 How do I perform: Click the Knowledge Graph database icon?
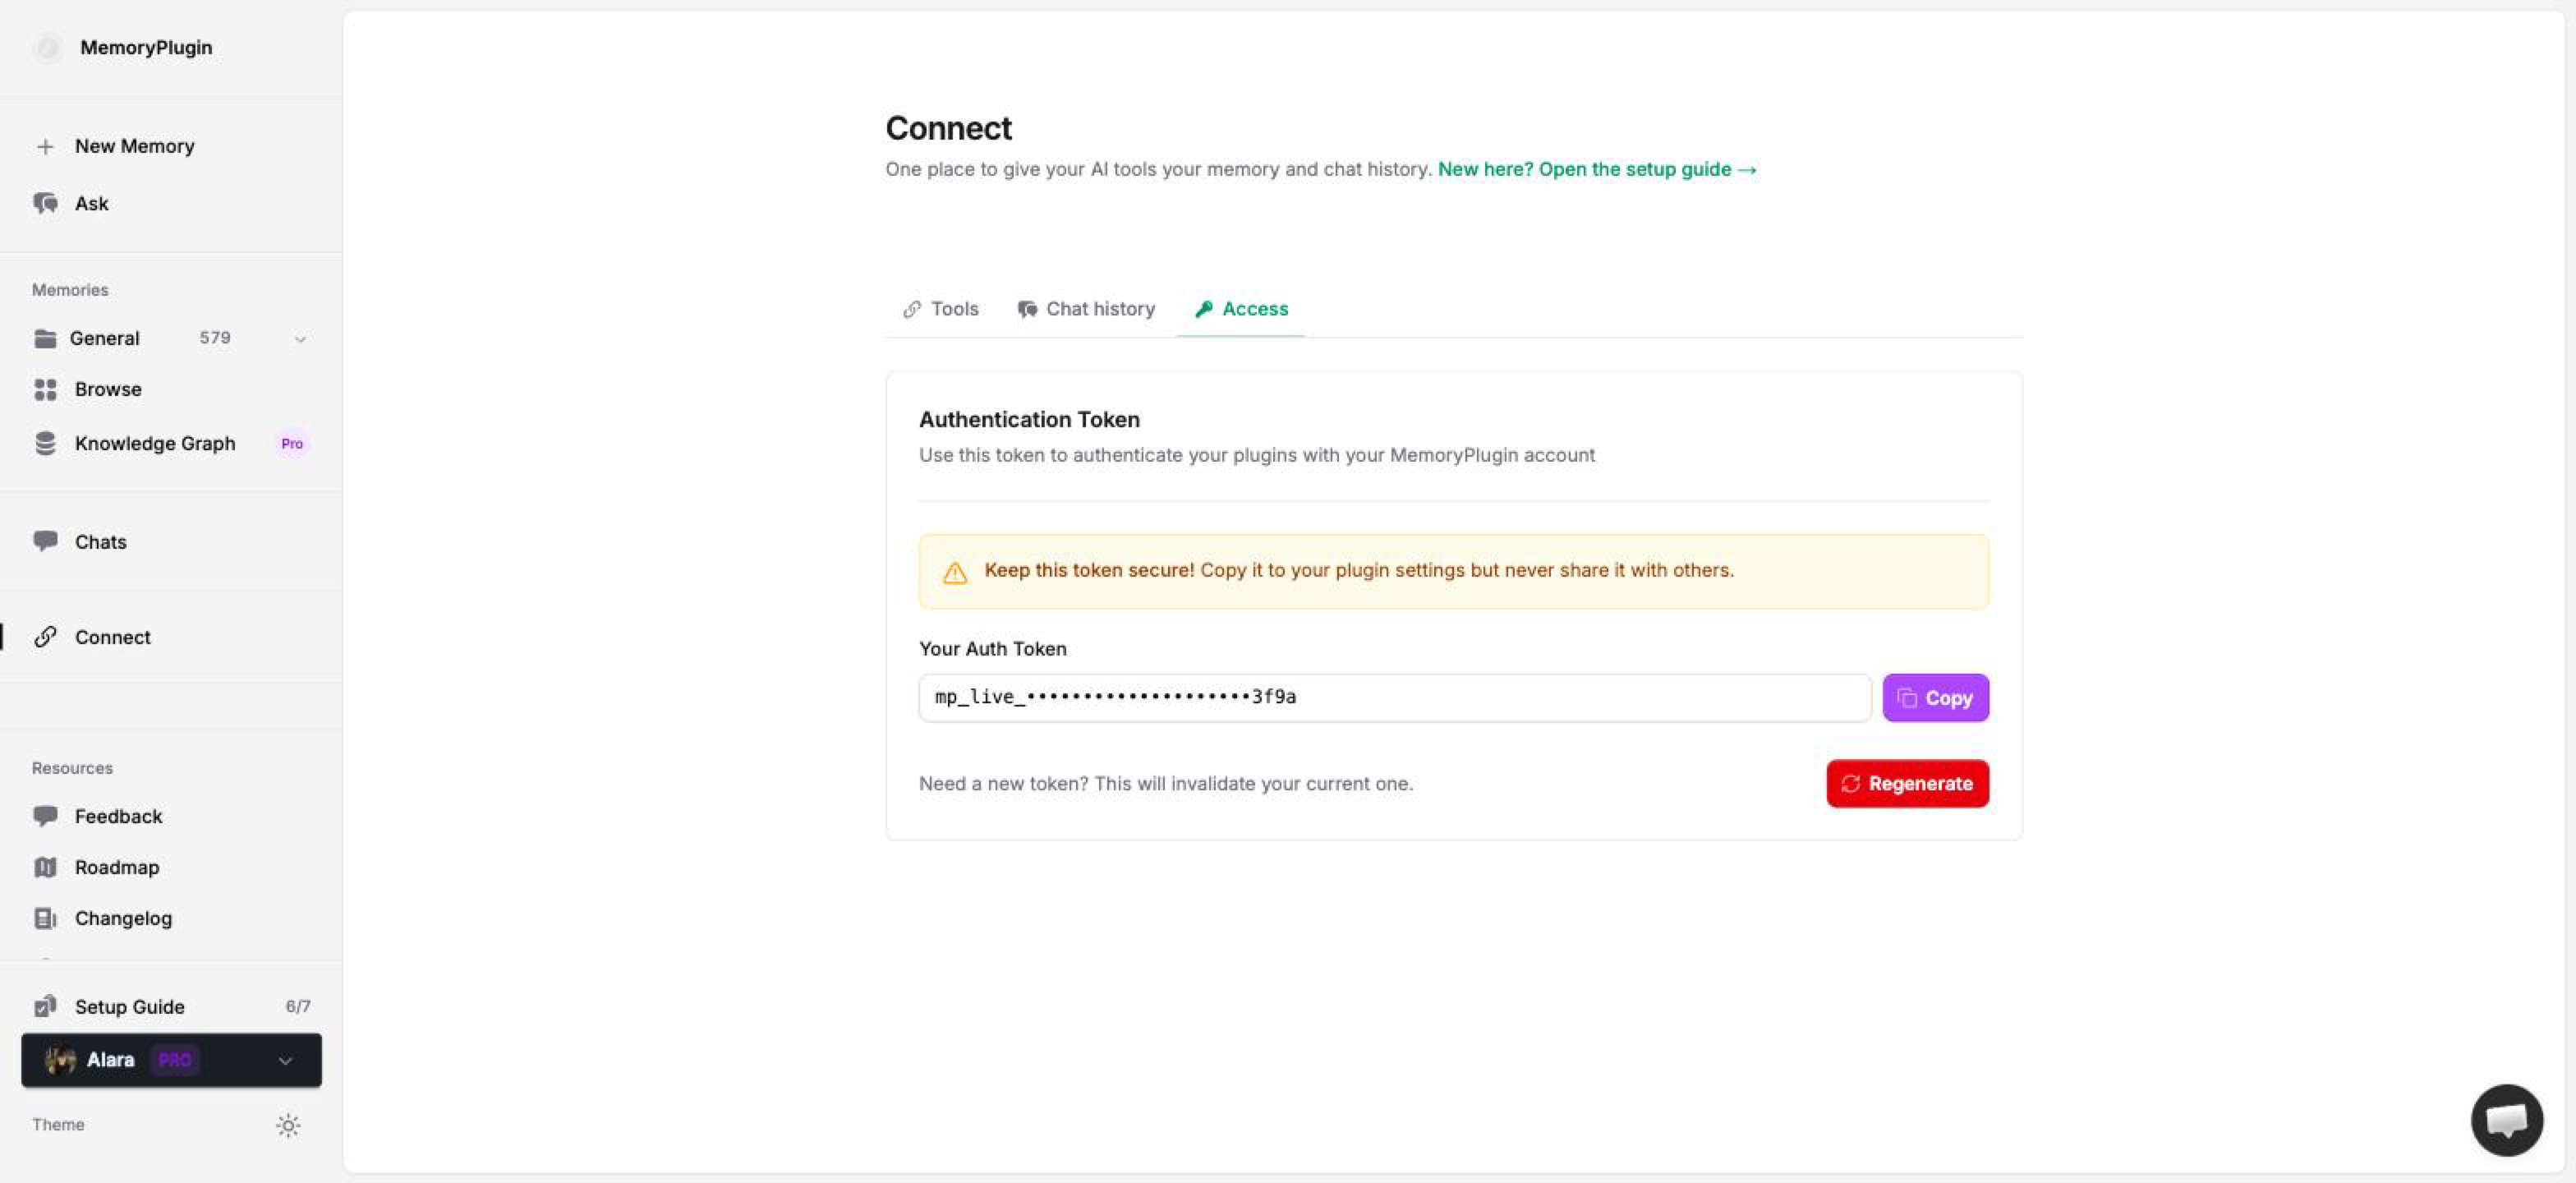point(45,443)
